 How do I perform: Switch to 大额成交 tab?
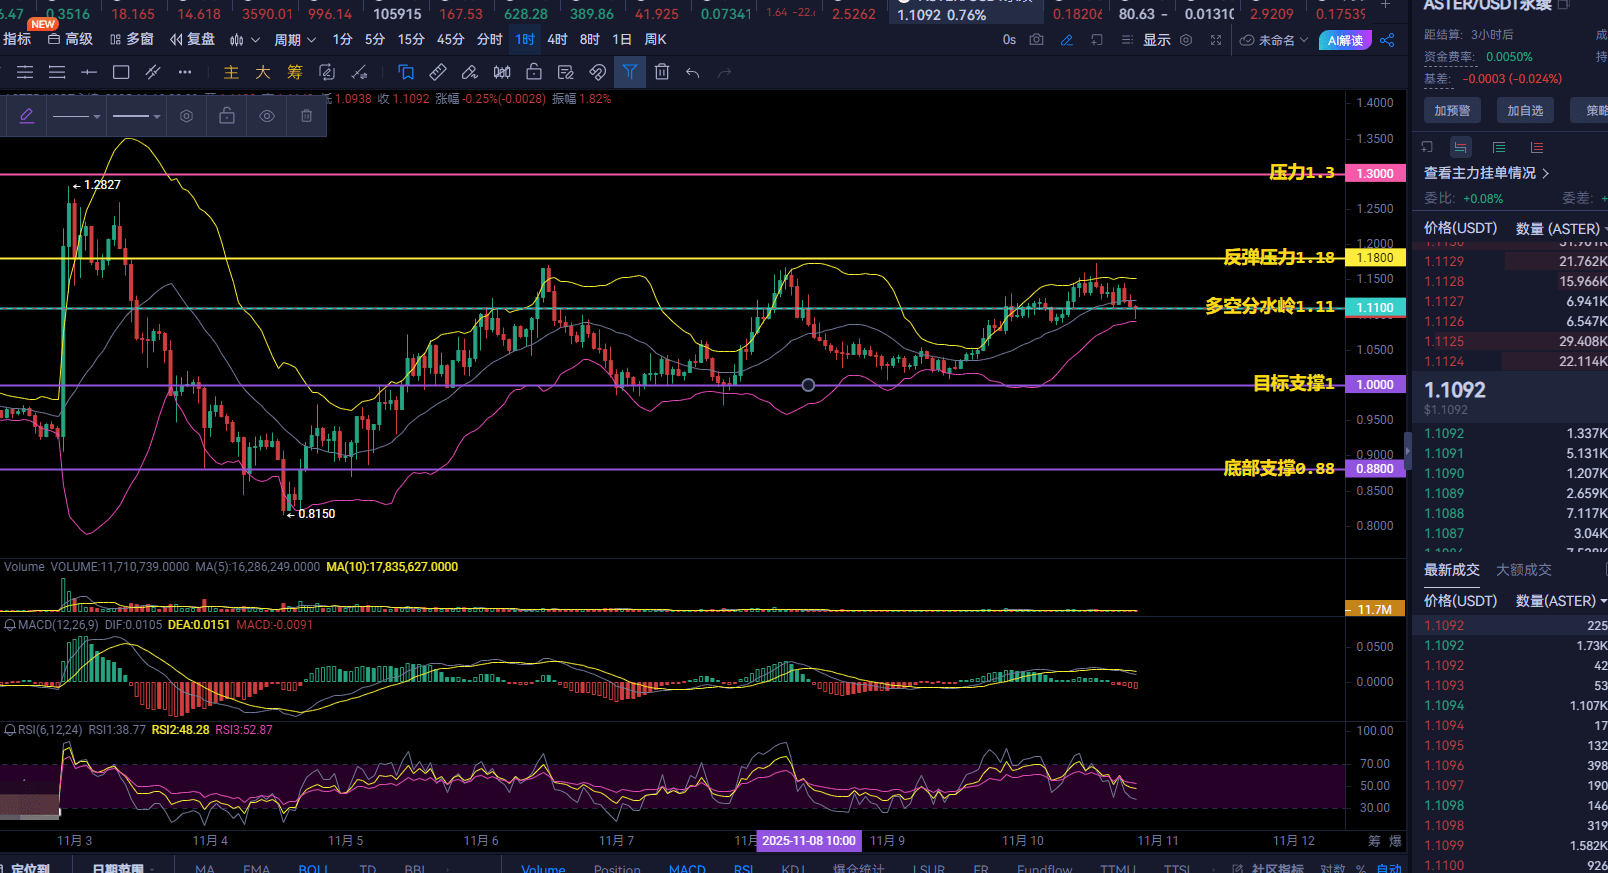coord(1523,570)
